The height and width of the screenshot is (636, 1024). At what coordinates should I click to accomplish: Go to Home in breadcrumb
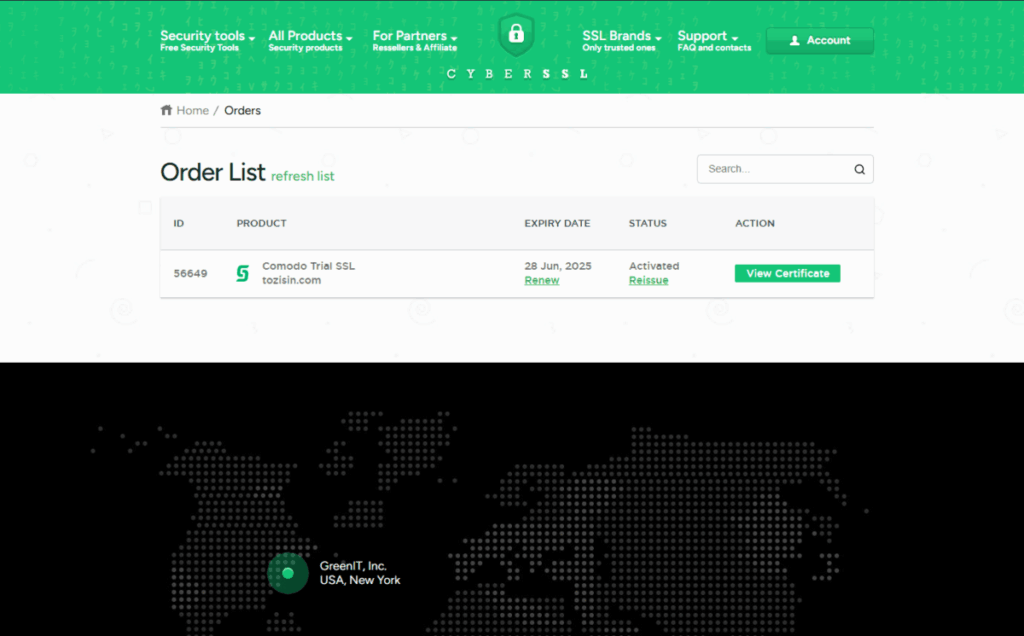[x=193, y=110]
